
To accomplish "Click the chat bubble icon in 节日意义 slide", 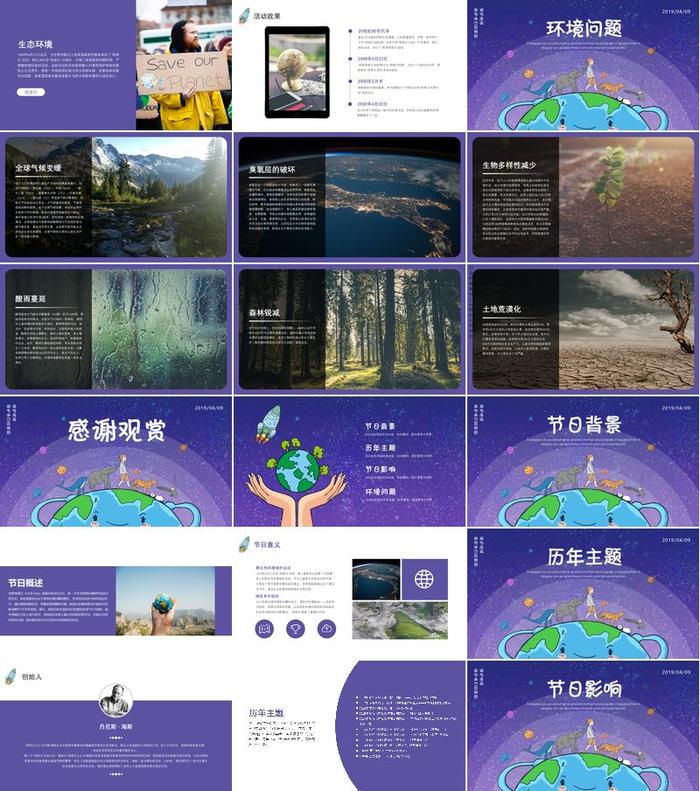I will pos(264,628).
